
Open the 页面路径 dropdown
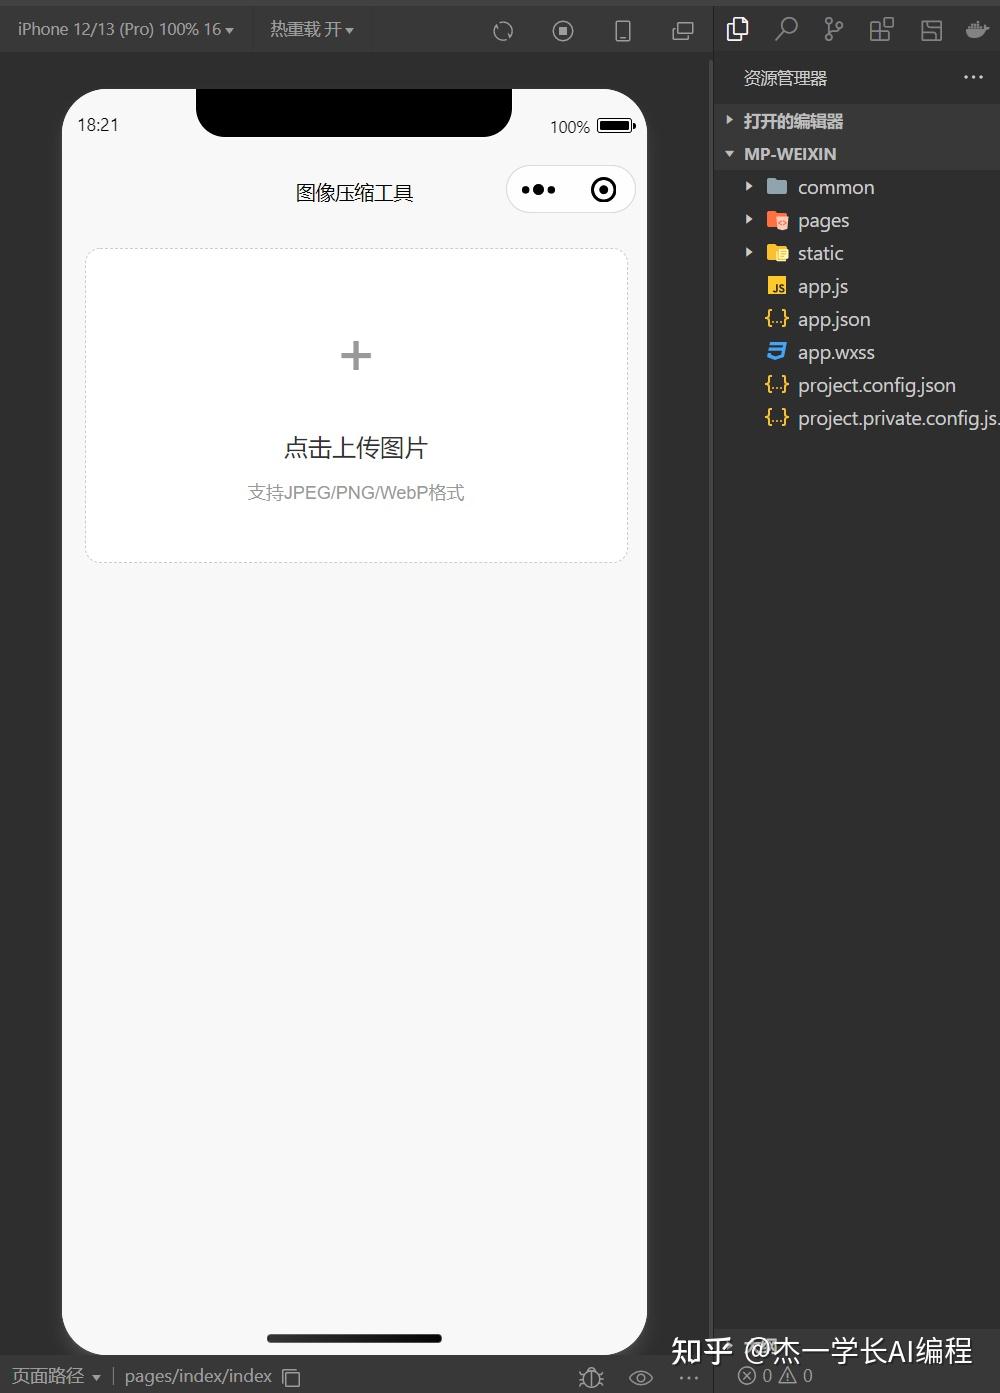tap(56, 1376)
